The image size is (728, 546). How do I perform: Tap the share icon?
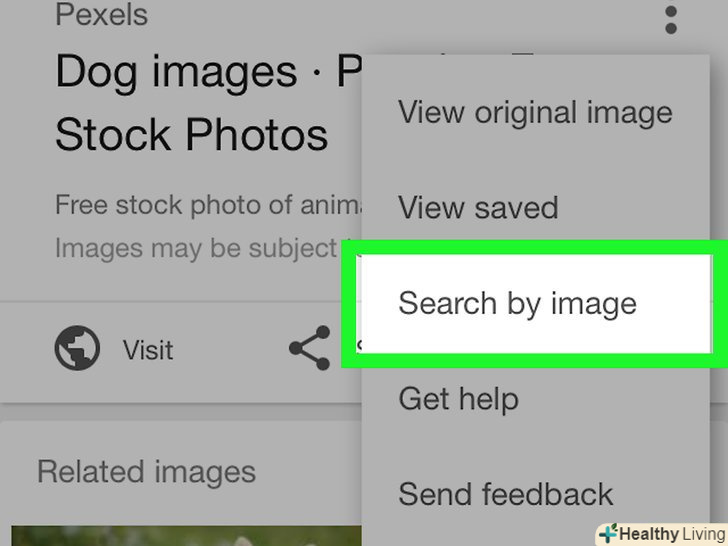coord(309,348)
